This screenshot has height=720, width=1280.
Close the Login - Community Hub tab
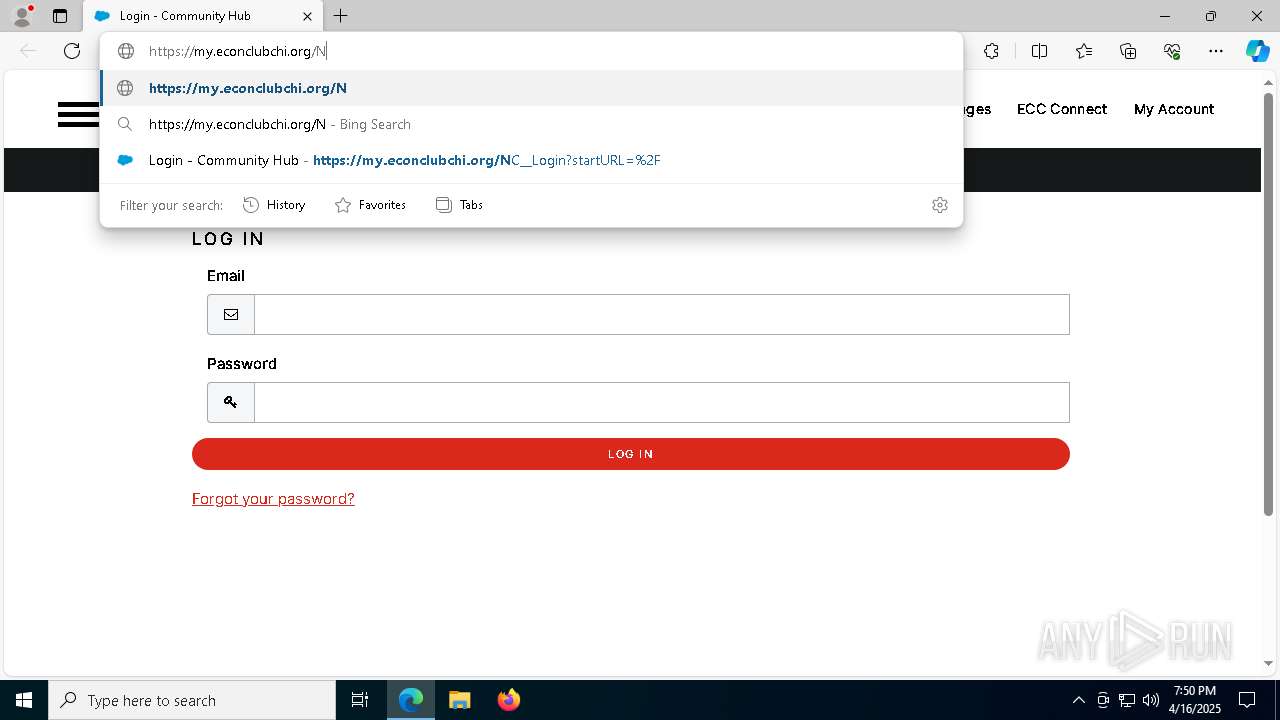pyautogui.click(x=307, y=16)
